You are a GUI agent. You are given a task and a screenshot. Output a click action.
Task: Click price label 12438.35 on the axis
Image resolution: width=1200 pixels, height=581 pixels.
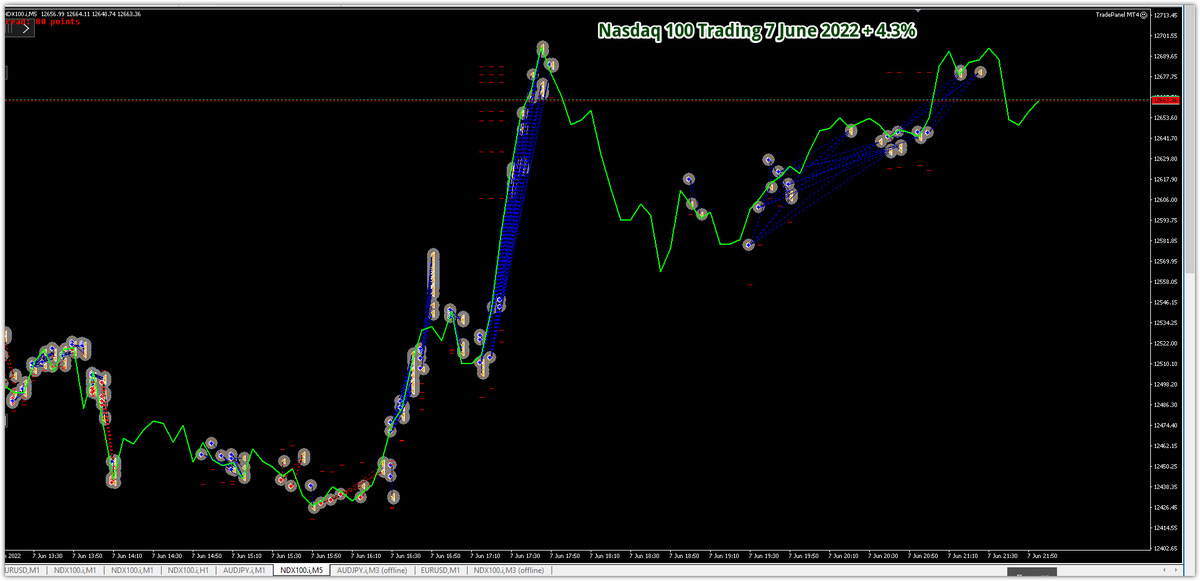[x=1164, y=487]
